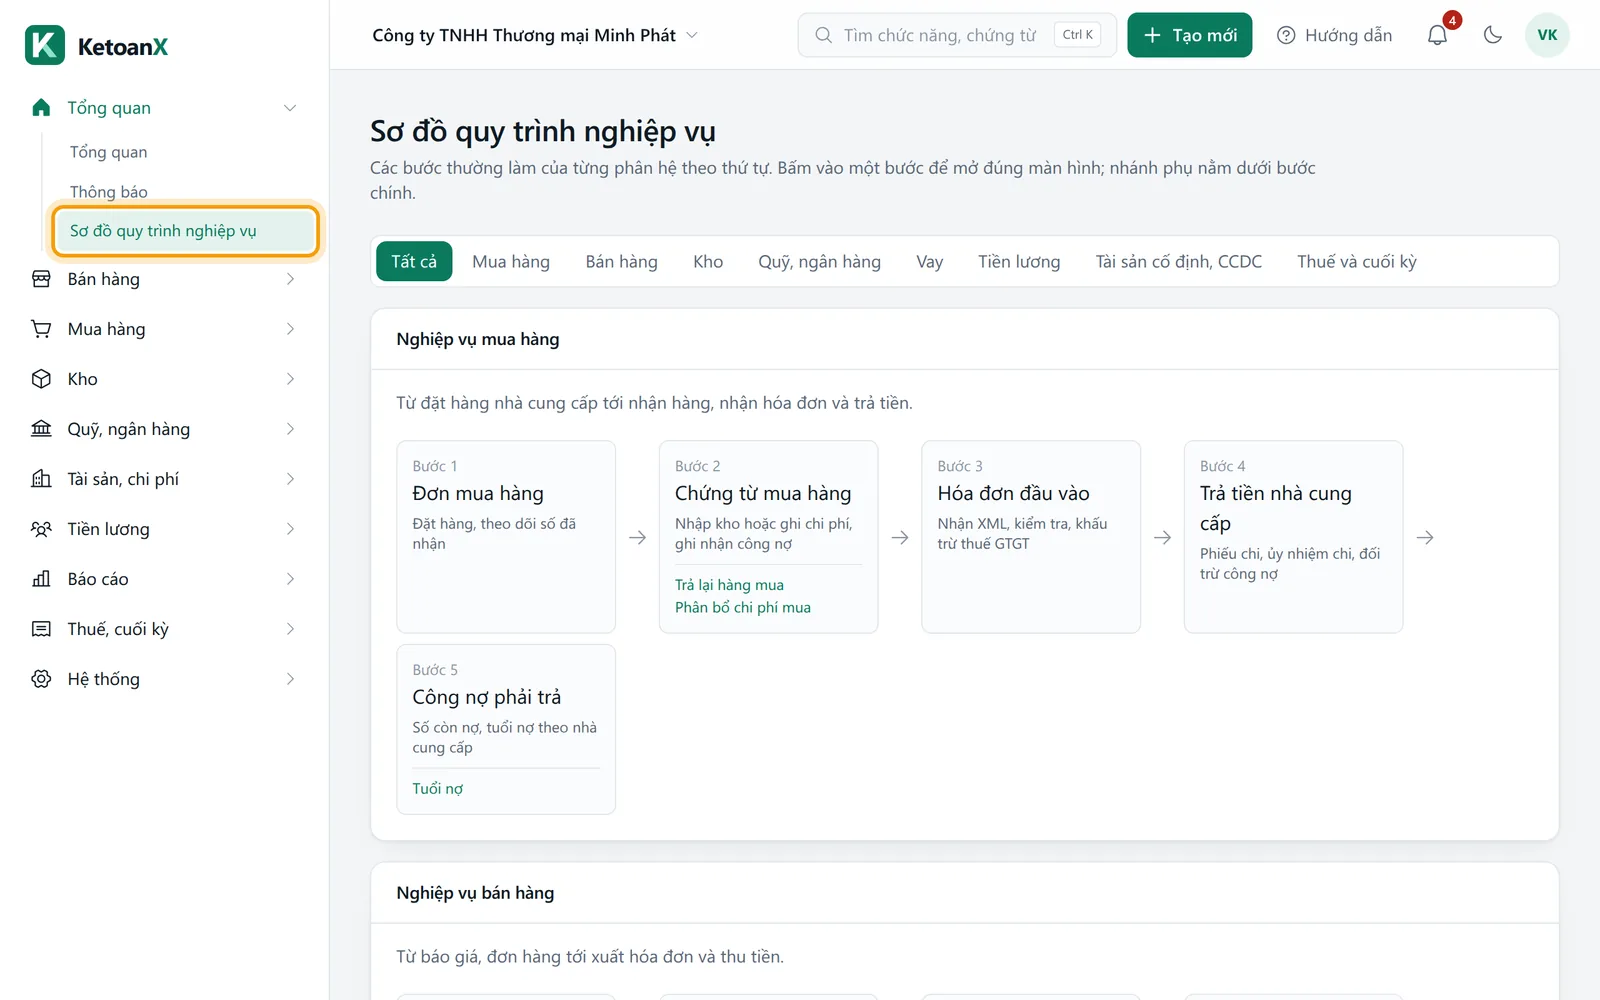Focus the Tìm chức năng, chứng từ search field
Screen dimensions: 1600x1000
[x=957, y=35]
